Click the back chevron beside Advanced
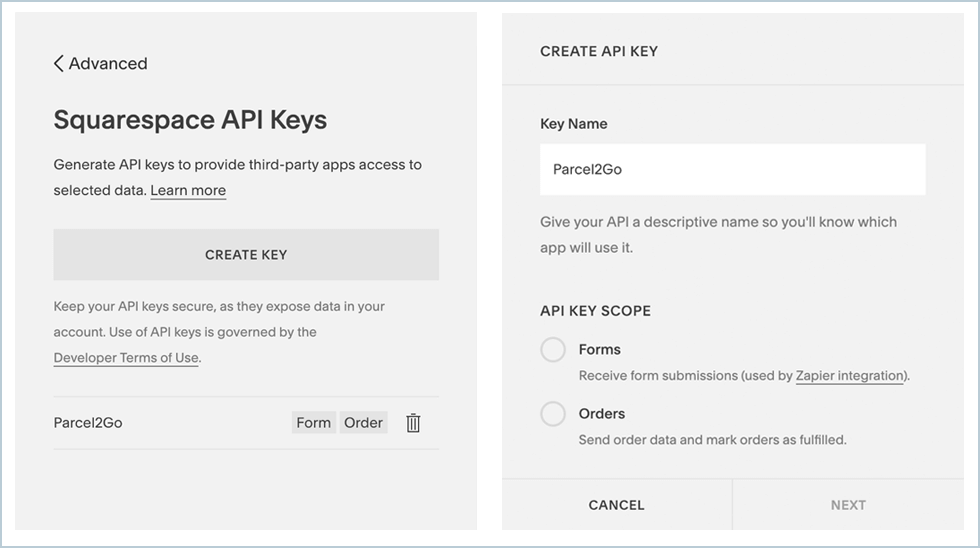980x548 pixels. pyautogui.click(x=59, y=64)
